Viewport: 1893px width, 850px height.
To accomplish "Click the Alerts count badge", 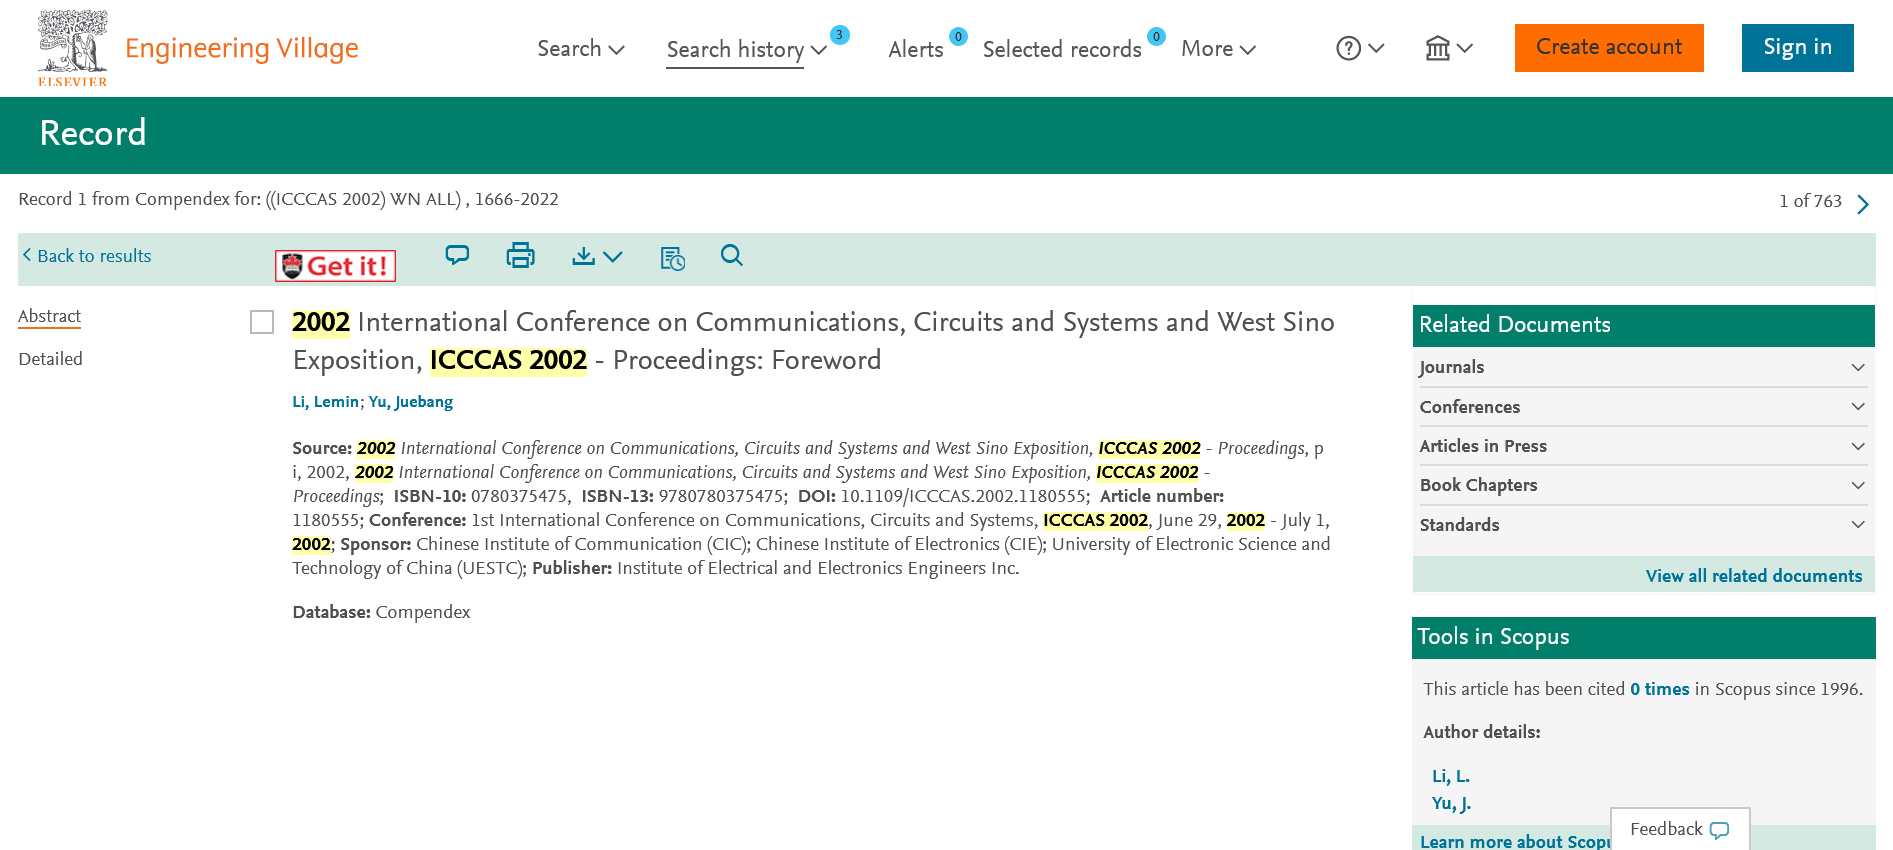I will [x=958, y=37].
